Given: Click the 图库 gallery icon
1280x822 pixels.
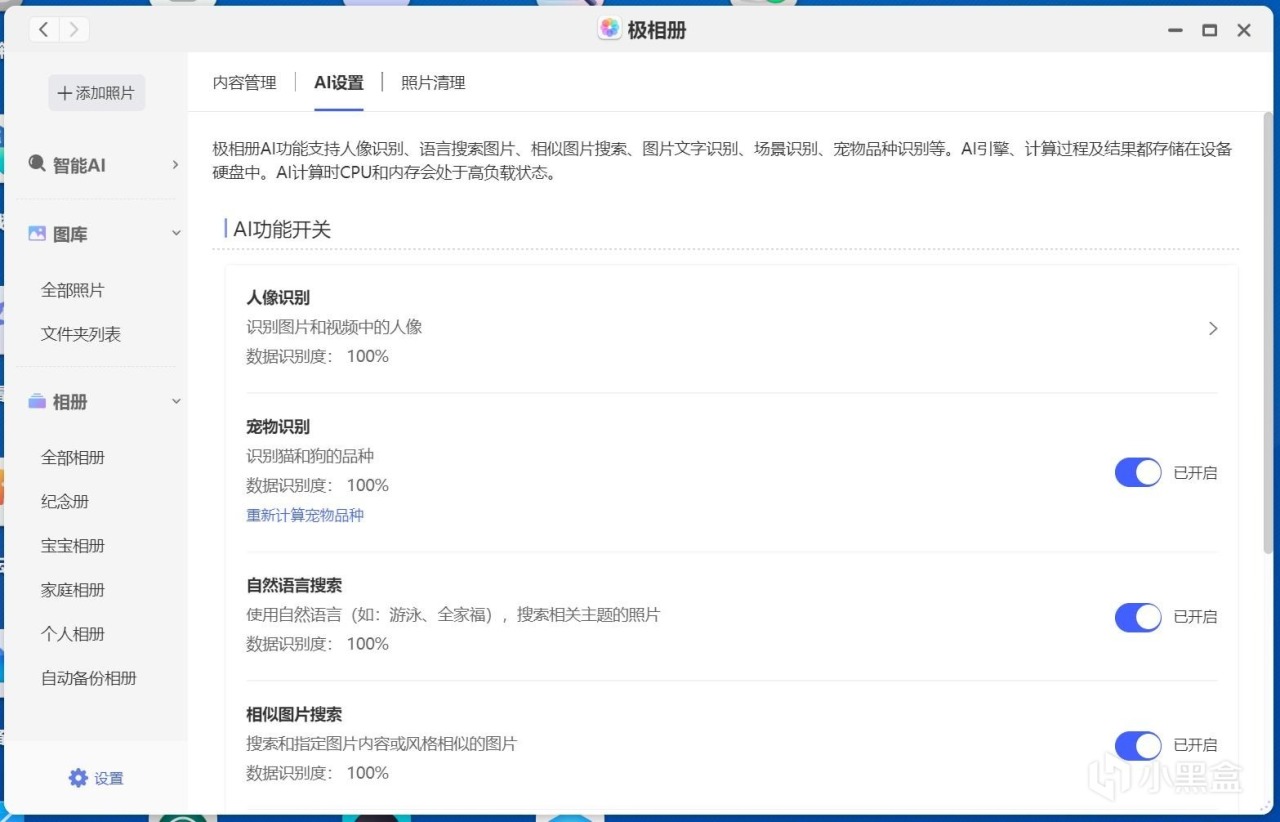Looking at the screenshot, I should pos(37,233).
